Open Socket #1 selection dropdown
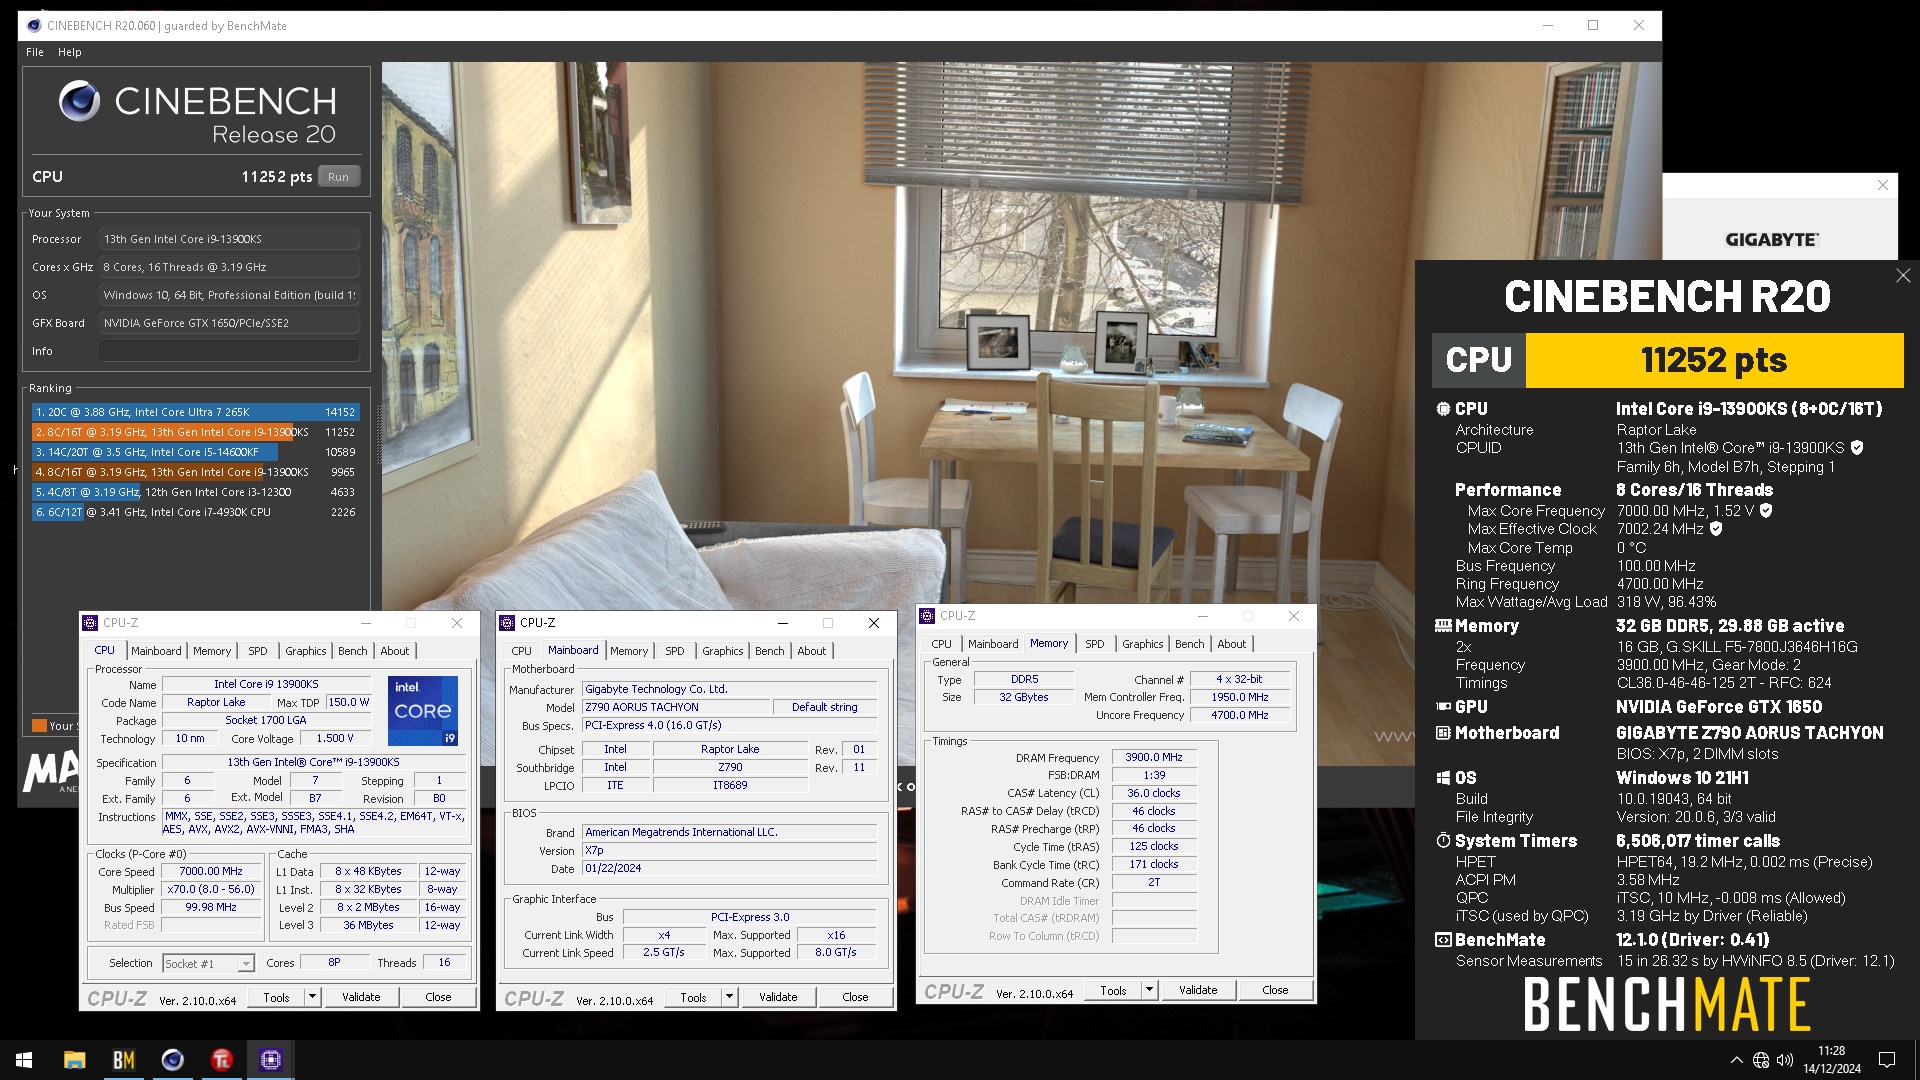This screenshot has height=1080, width=1920. tap(209, 964)
